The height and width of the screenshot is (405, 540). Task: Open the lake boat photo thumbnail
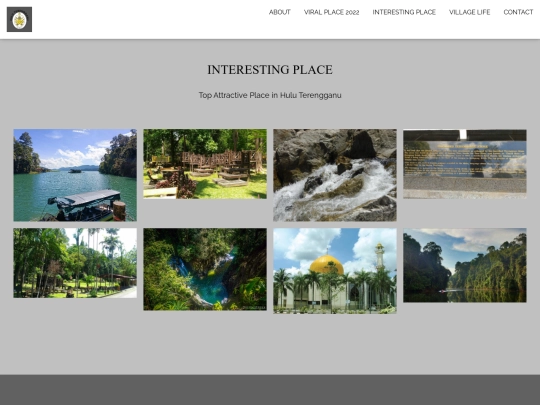(75, 175)
